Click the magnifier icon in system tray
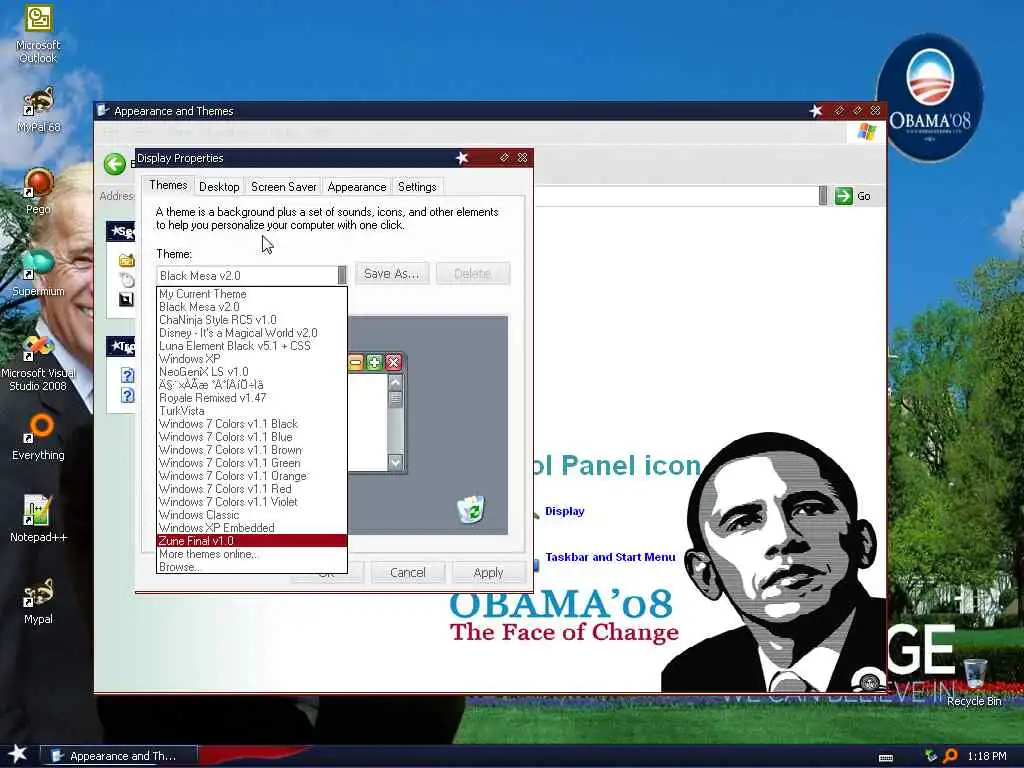The width and height of the screenshot is (1024, 768). click(950, 756)
